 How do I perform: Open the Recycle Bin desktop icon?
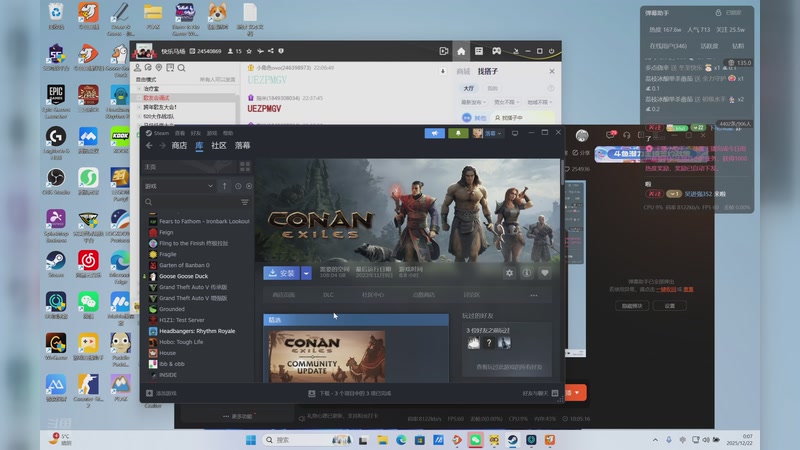pyautogui.click(x=56, y=16)
